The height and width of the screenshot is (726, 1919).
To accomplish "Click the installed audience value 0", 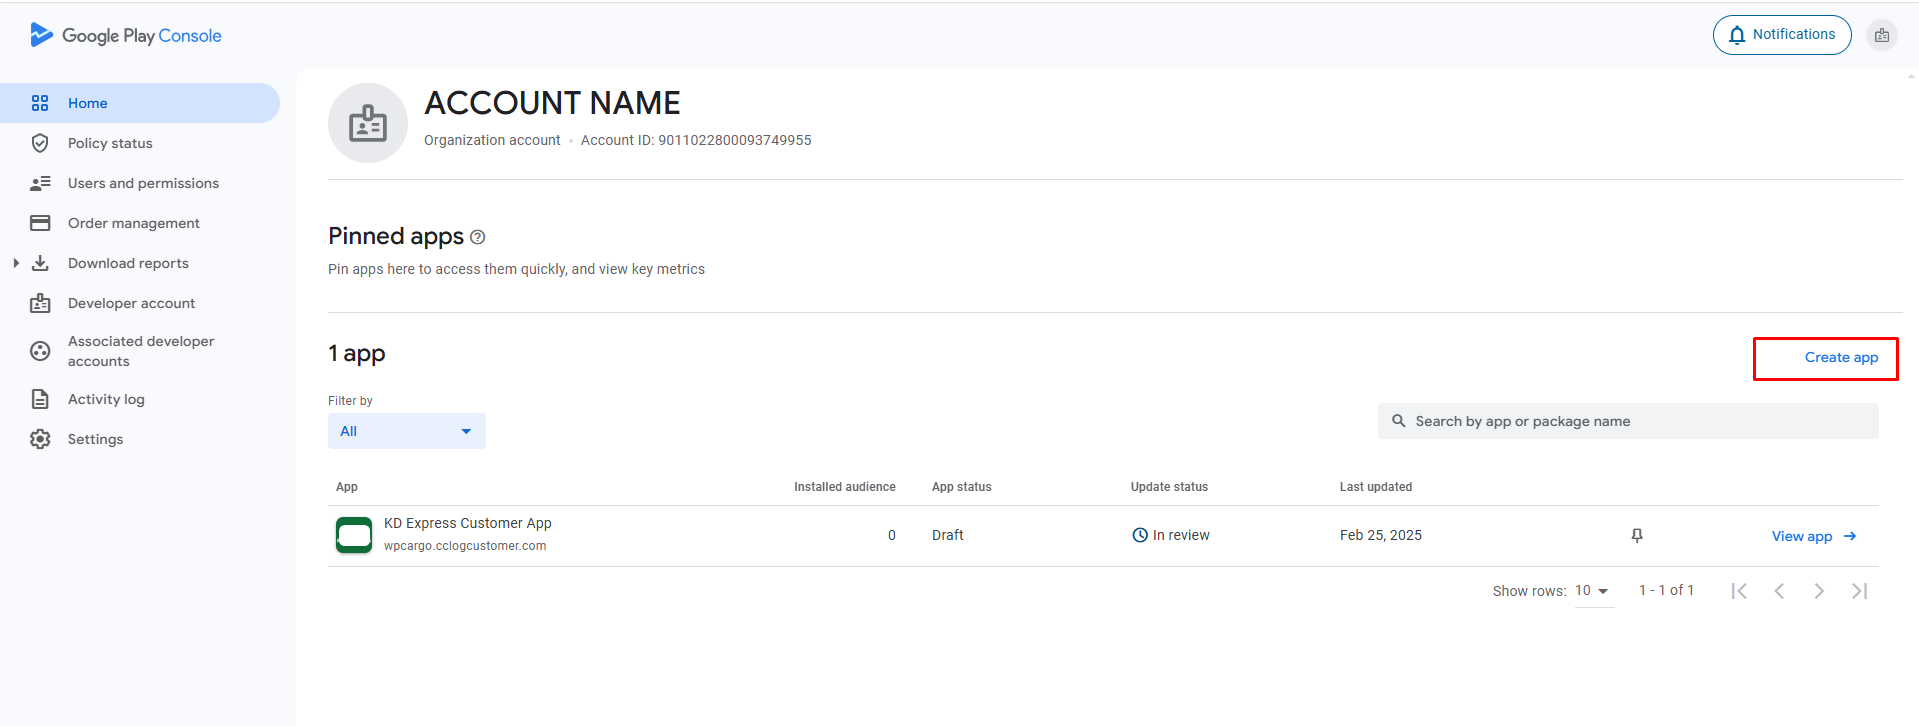I will coord(892,535).
